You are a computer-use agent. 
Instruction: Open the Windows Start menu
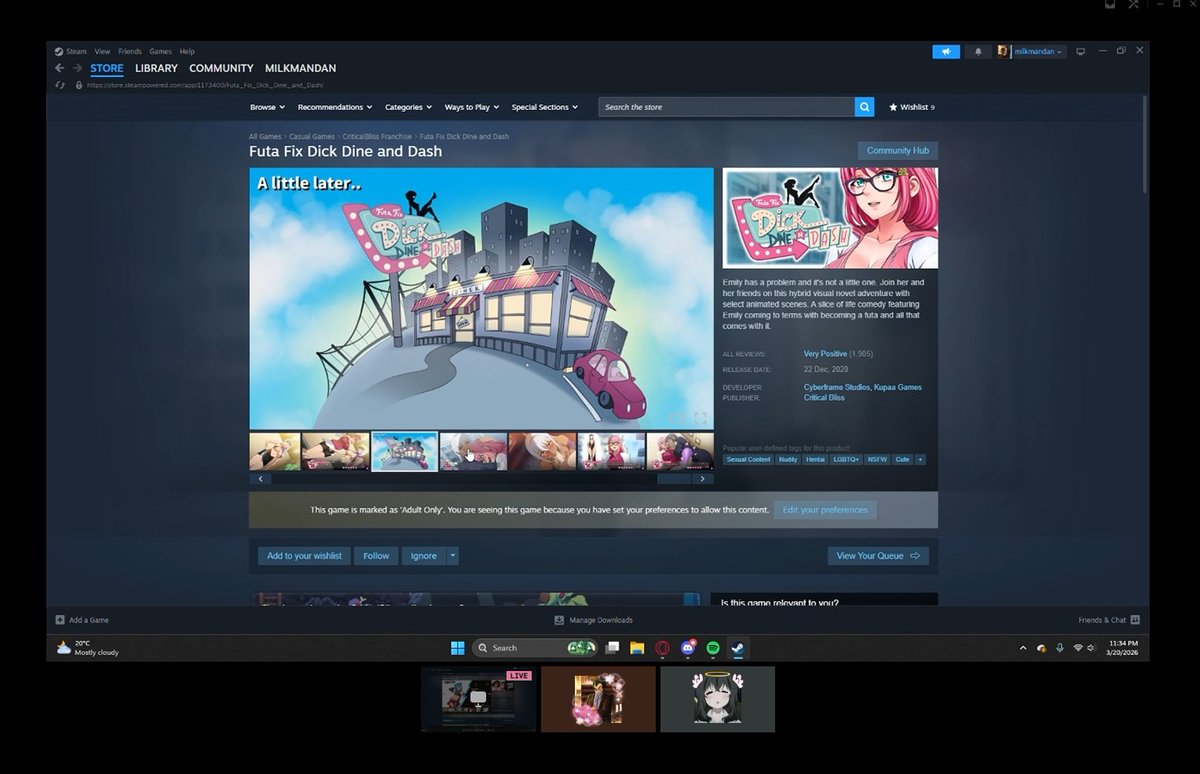click(x=457, y=648)
